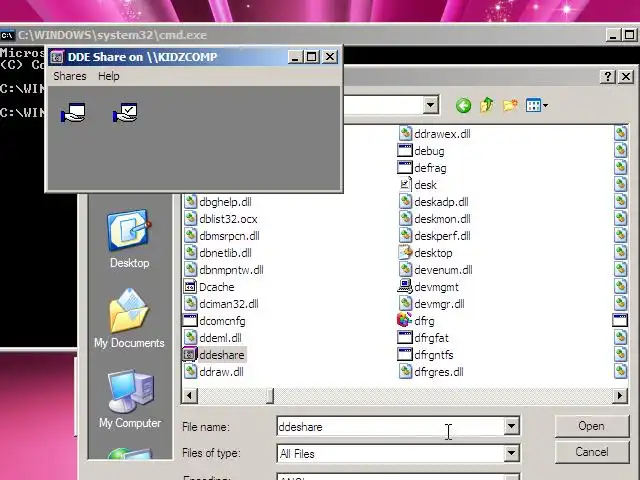Viewport: 640px width, 480px height.
Task: Select the dfrg defragmenter icon
Action: click(404, 321)
